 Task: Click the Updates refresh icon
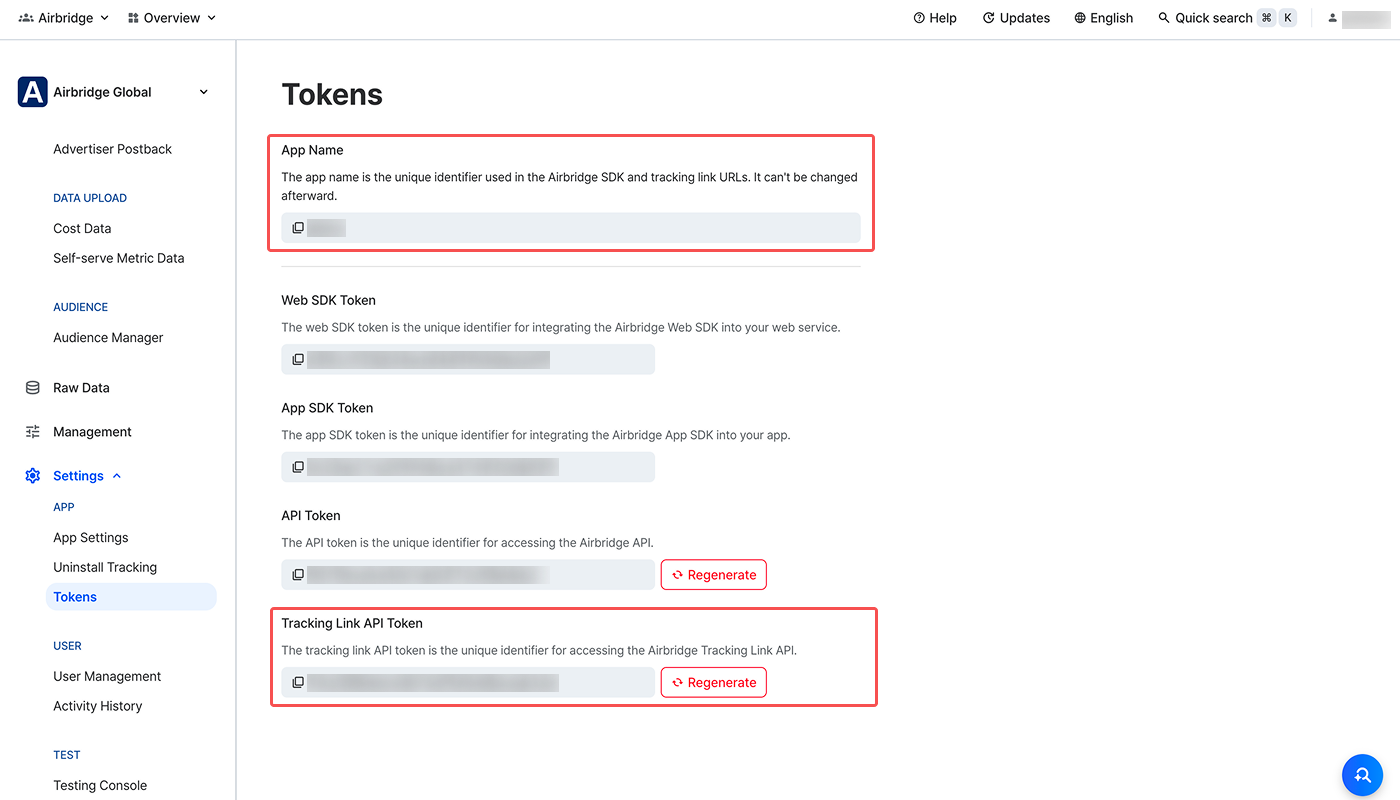coord(989,18)
